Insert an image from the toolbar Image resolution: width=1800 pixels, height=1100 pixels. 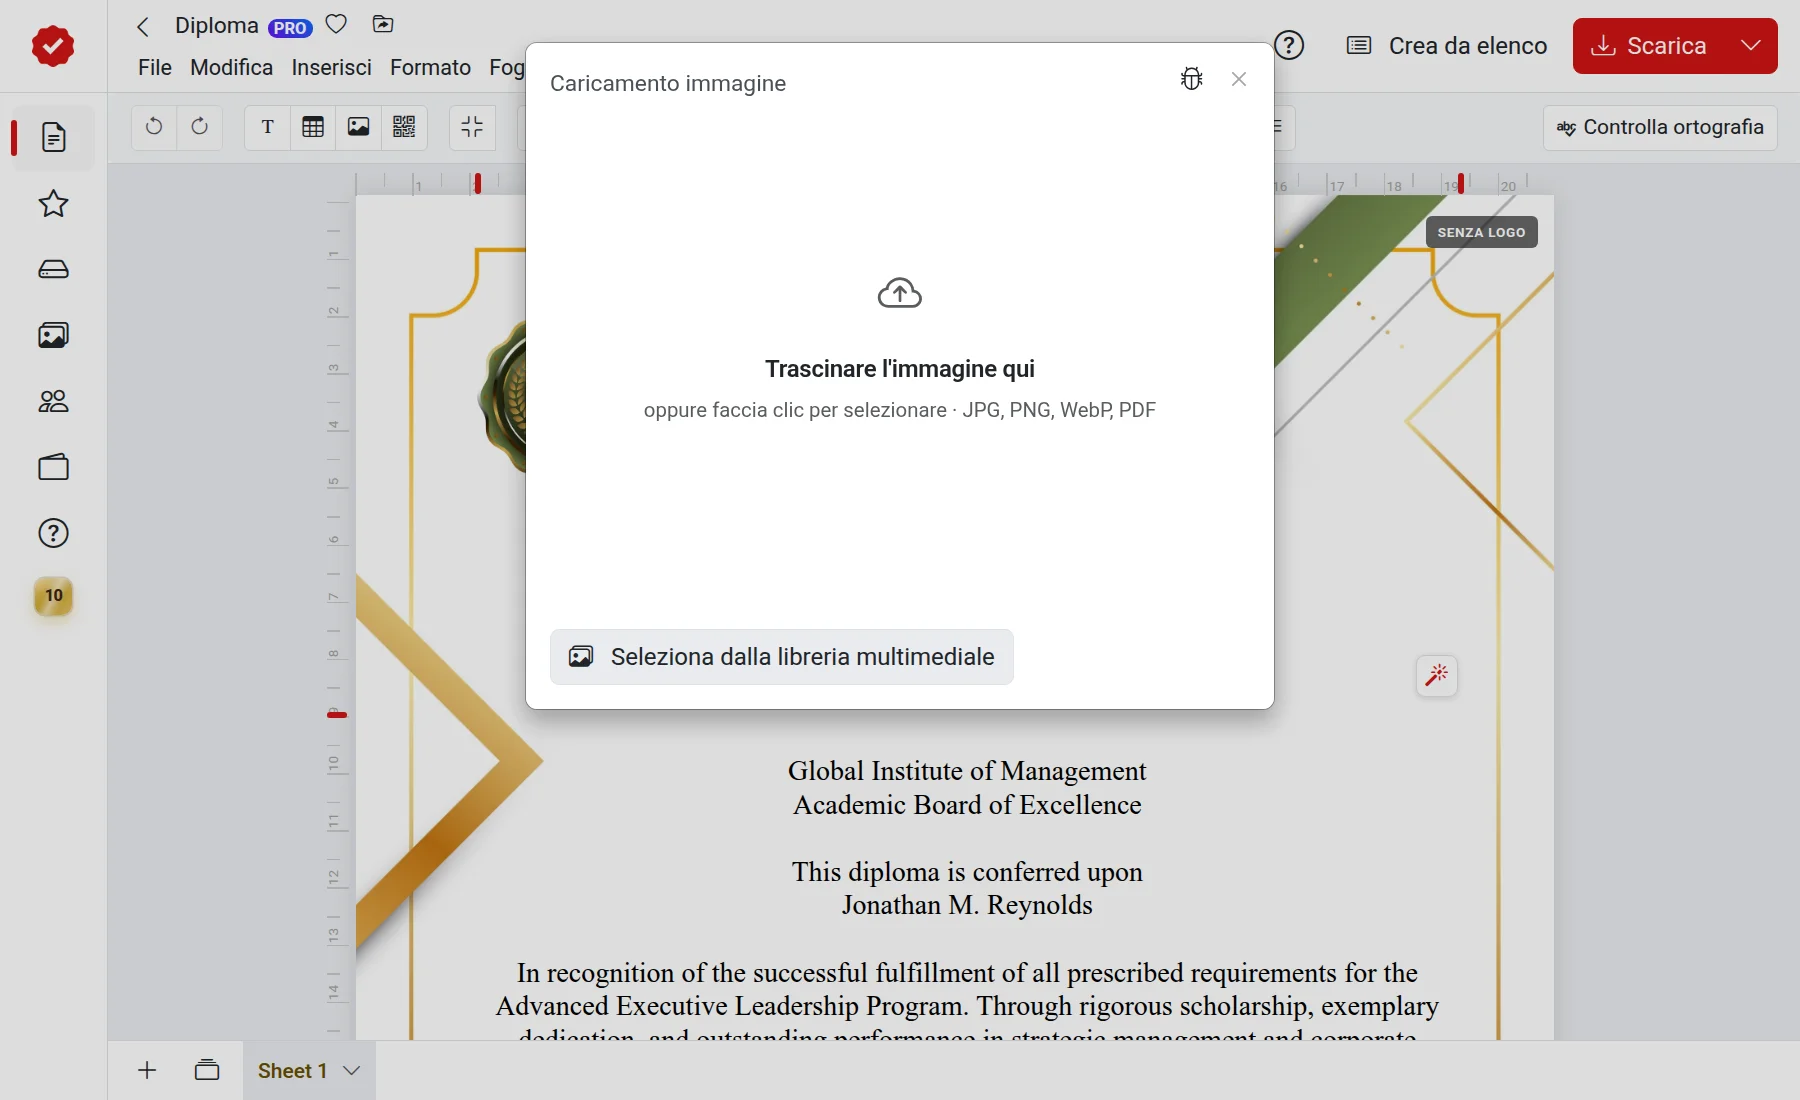coord(359,127)
